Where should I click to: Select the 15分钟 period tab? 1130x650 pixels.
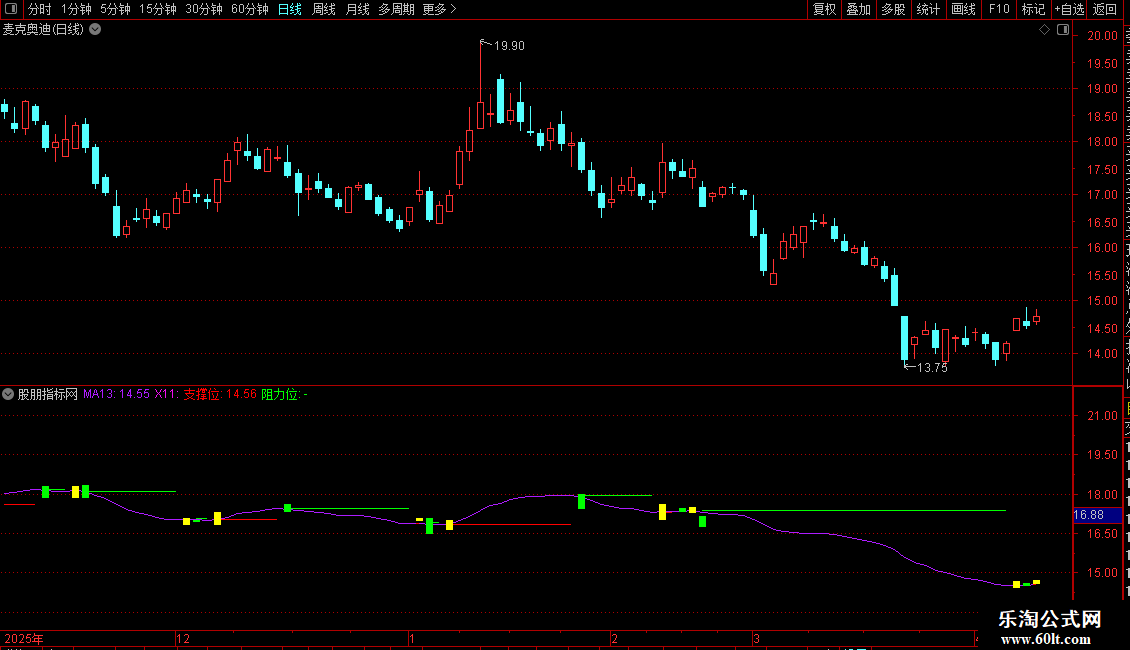(158, 9)
